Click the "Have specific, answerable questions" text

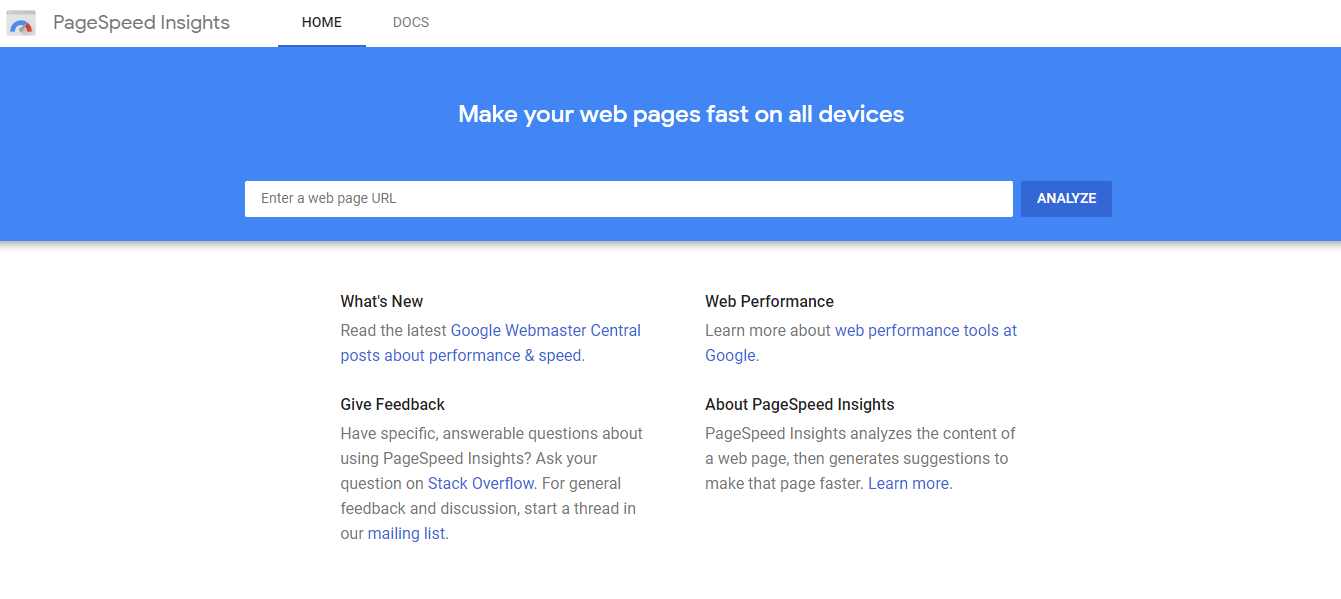coord(491,434)
